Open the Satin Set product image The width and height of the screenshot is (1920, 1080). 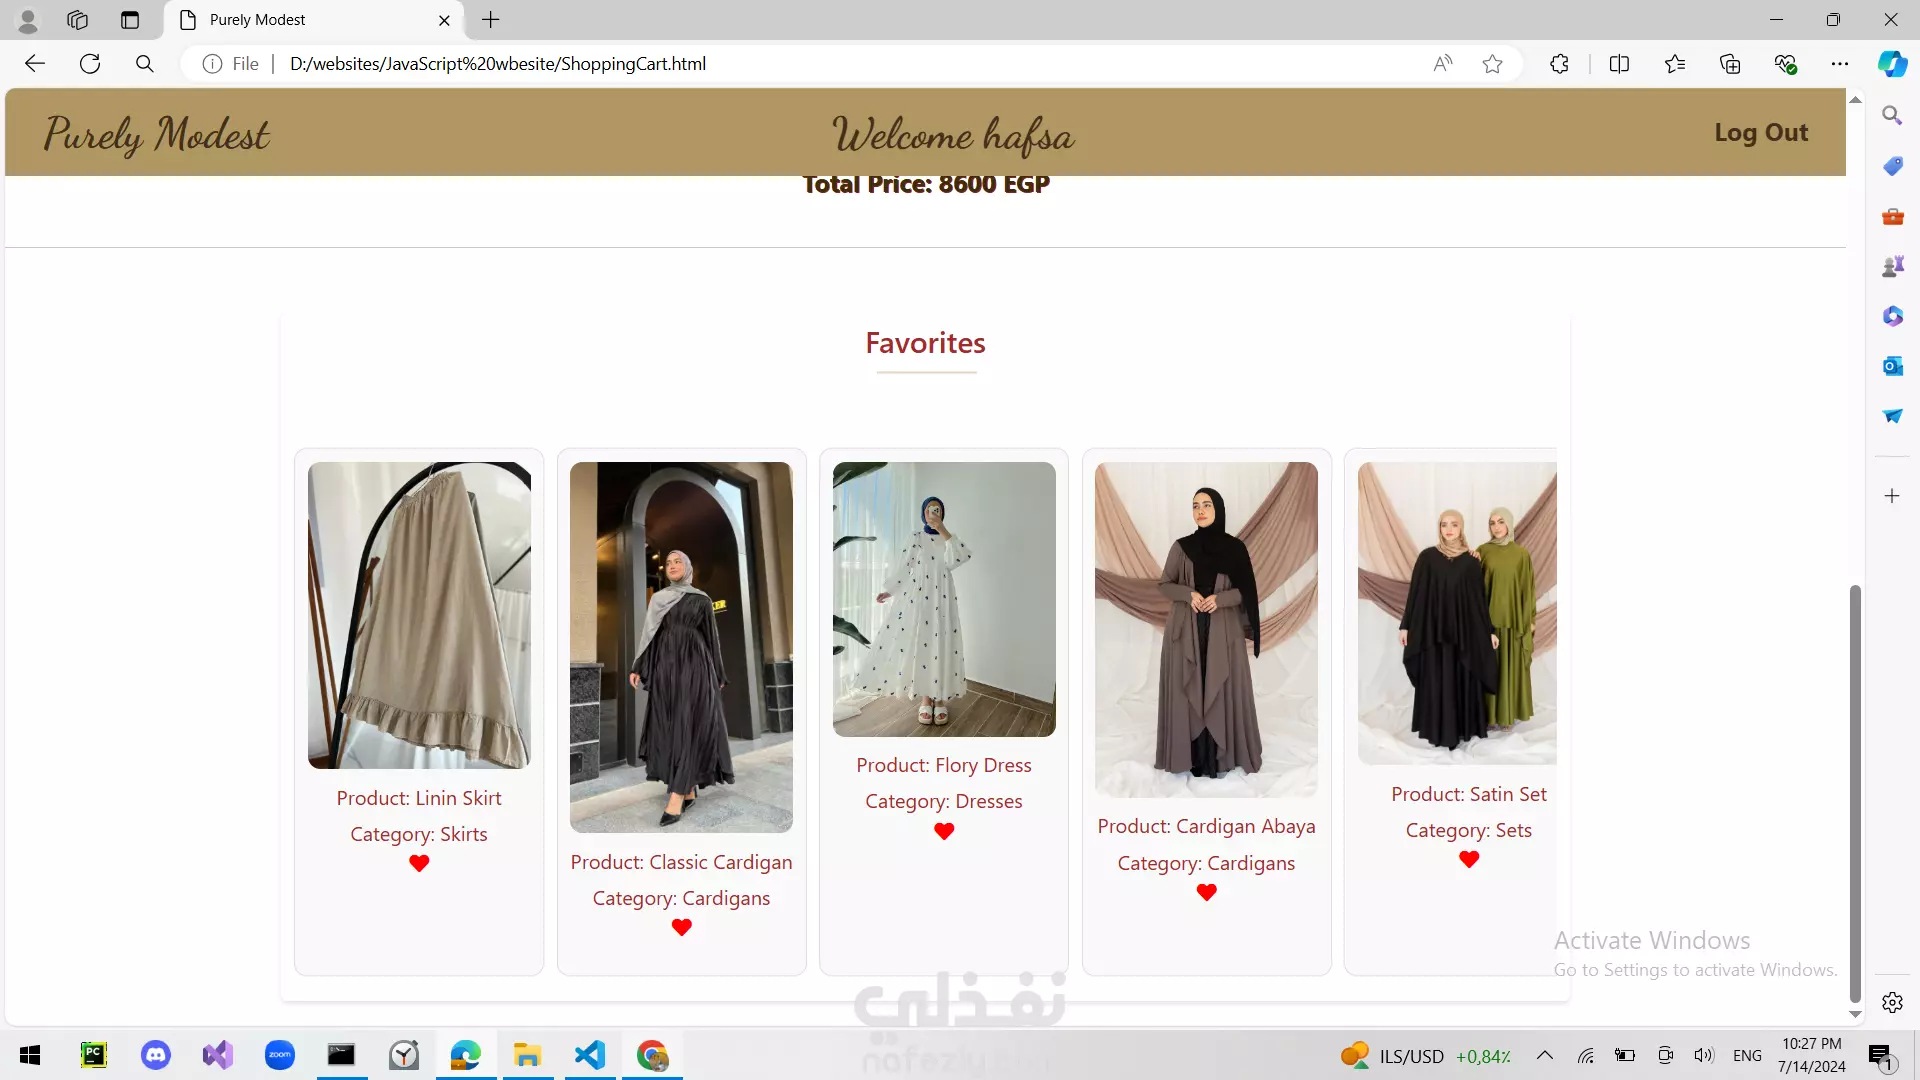[1457, 613]
